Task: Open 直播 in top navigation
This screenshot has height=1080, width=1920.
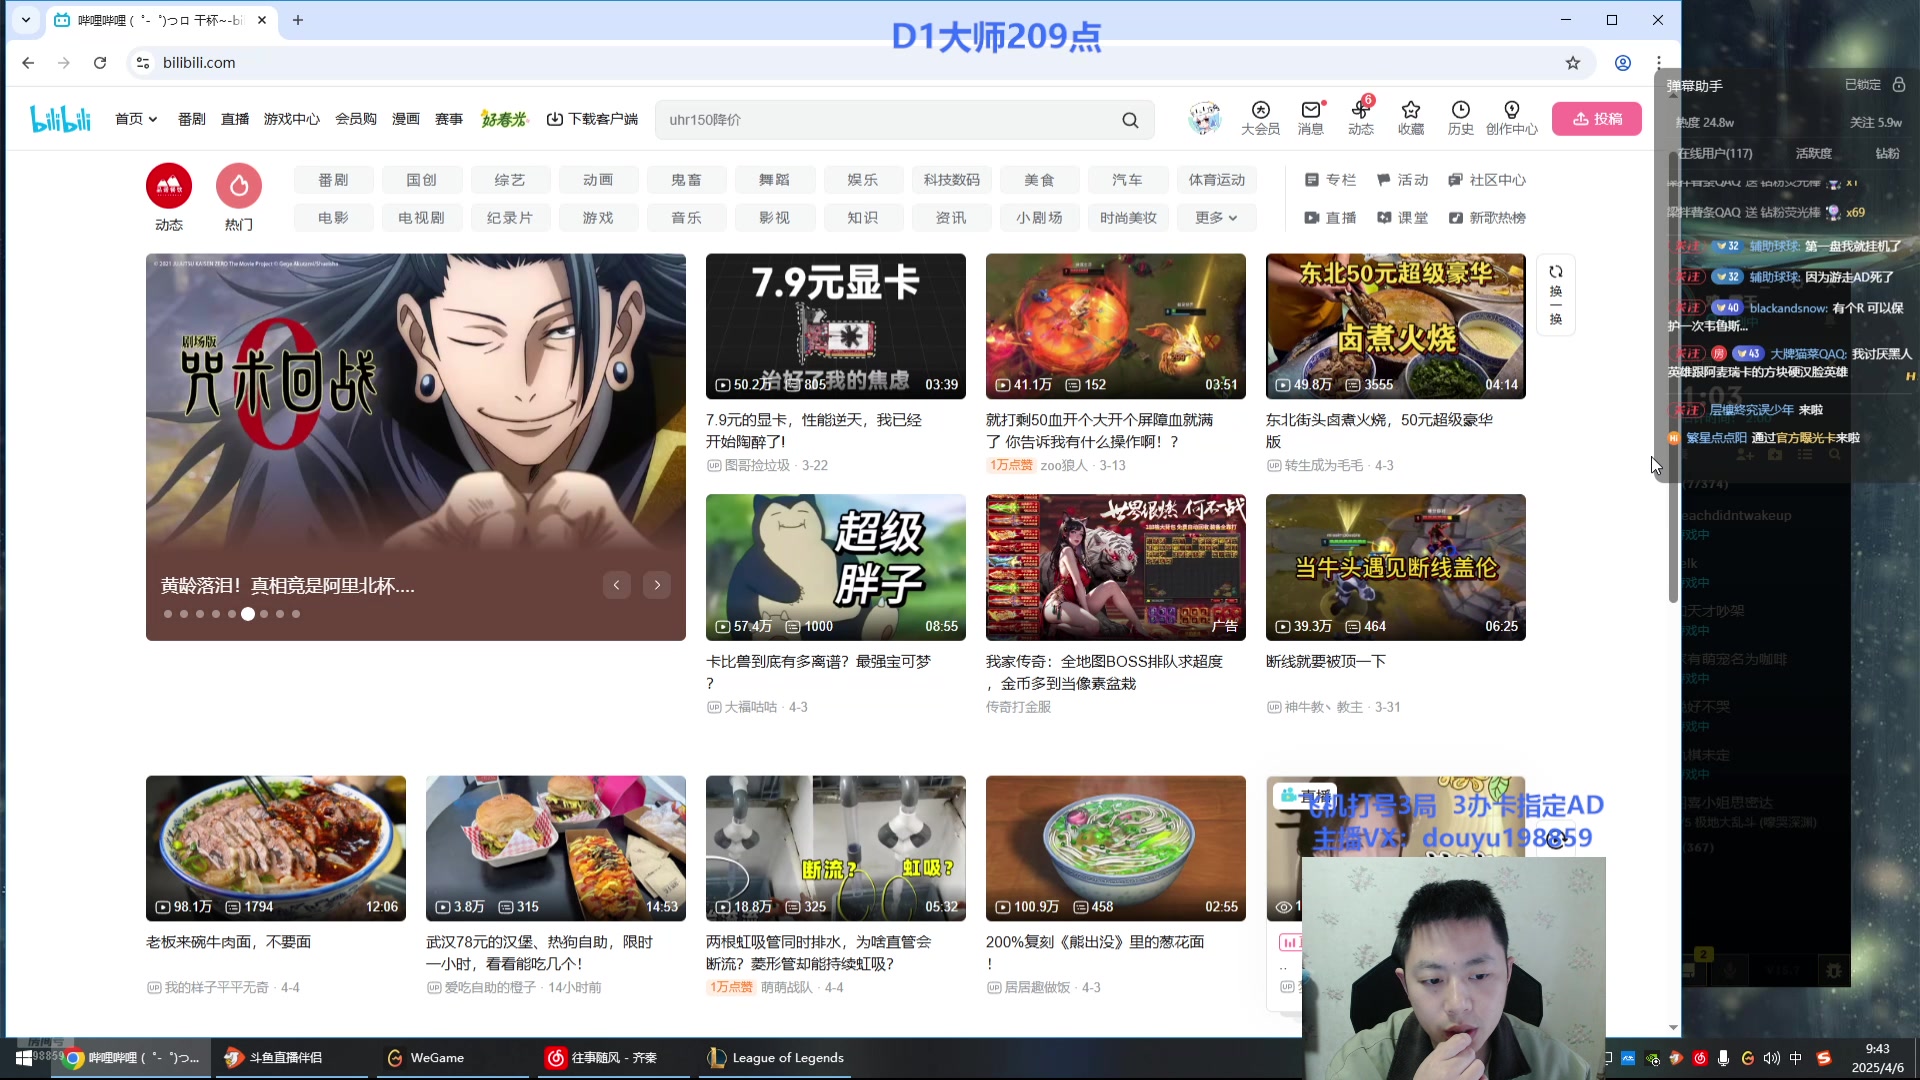Action: click(x=235, y=119)
